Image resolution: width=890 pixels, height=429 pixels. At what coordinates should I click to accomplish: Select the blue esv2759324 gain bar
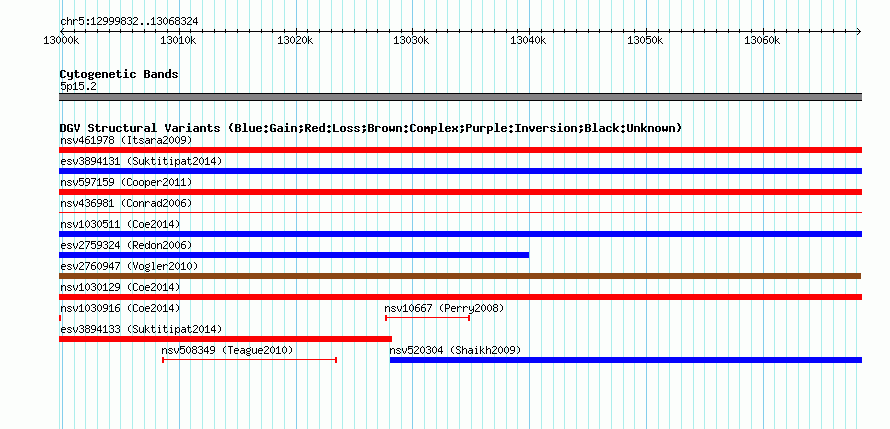click(294, 255)
